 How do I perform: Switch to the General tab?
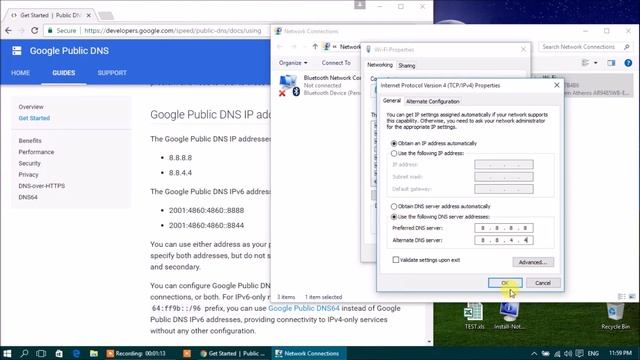pyautogui.click(x=392, y=100)
